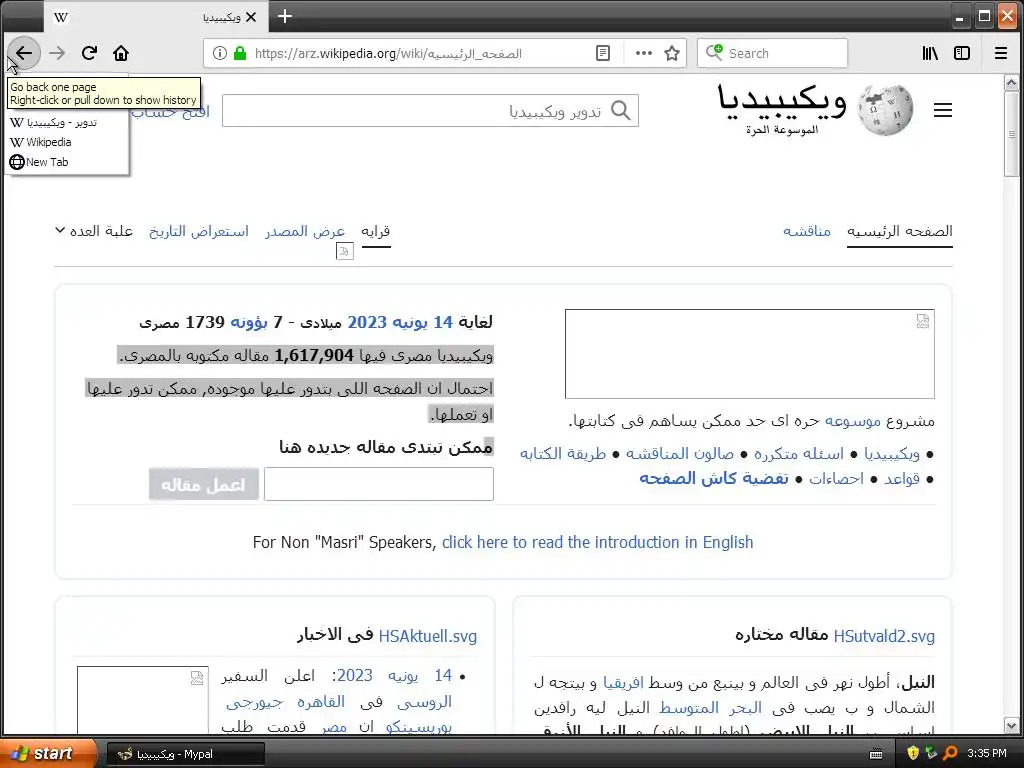Open البحر المتوسط Mediterranean link
1024x768 pixels.
click(x=711, y=708)
